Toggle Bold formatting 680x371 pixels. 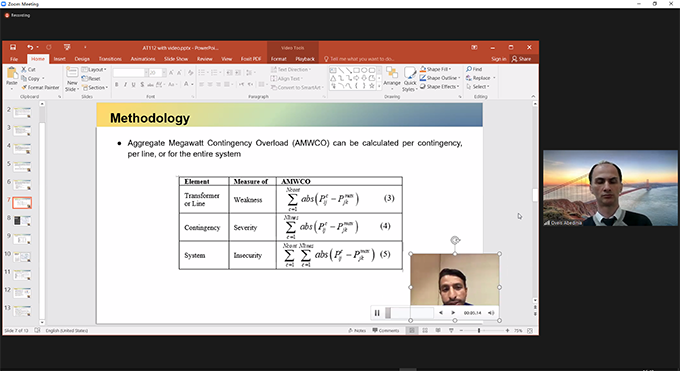click(116, 85)
